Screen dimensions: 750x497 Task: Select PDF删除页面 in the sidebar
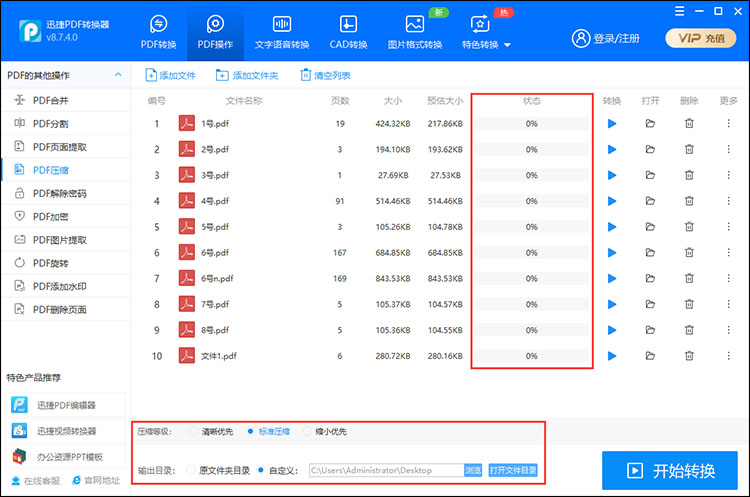click(x=66, y=309)
